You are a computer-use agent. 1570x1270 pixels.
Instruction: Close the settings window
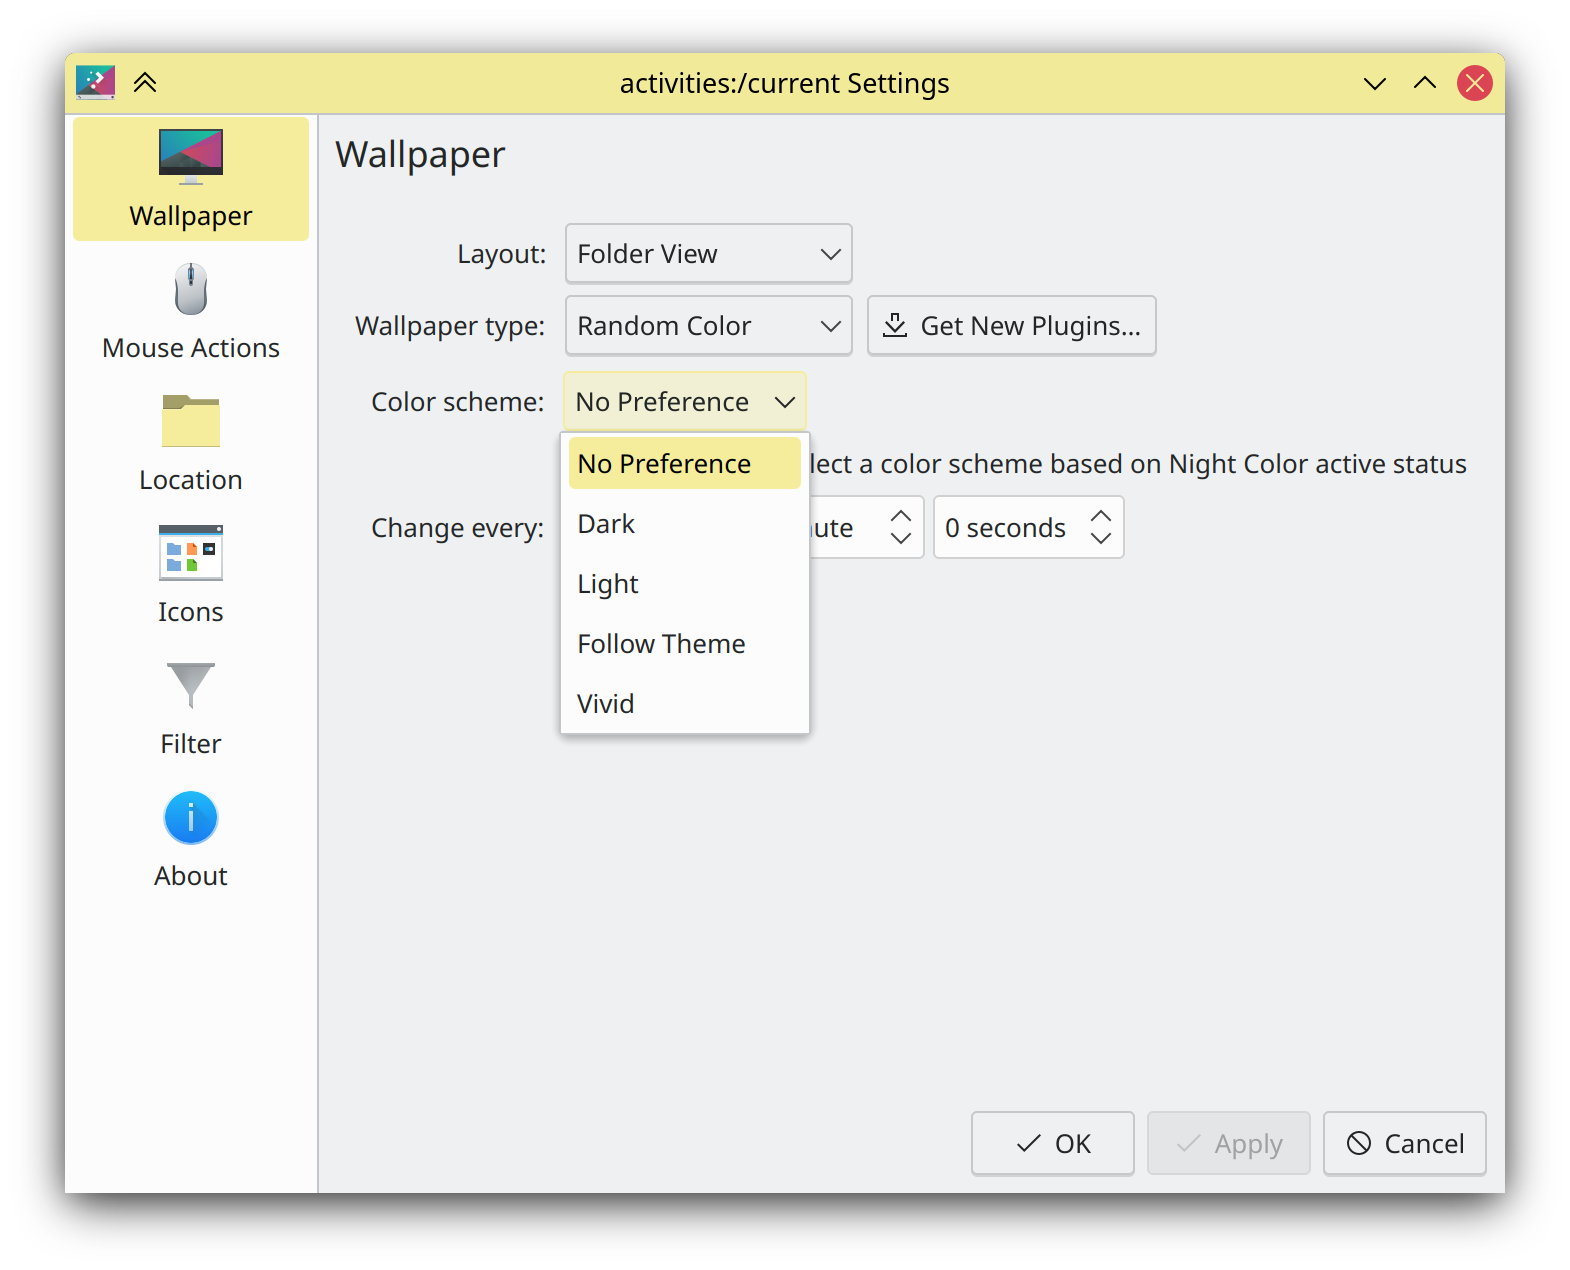(x=1475, y=83)
